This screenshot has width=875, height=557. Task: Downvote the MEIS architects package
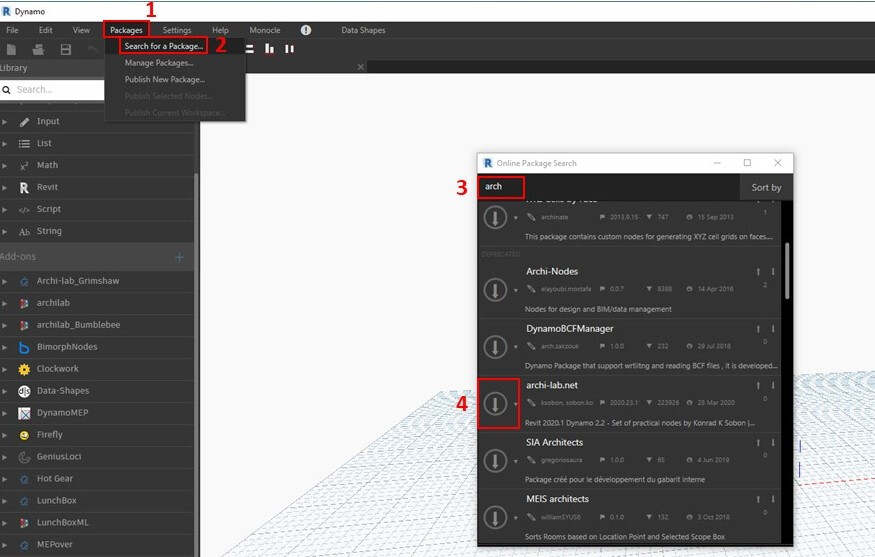coord(773,499)
